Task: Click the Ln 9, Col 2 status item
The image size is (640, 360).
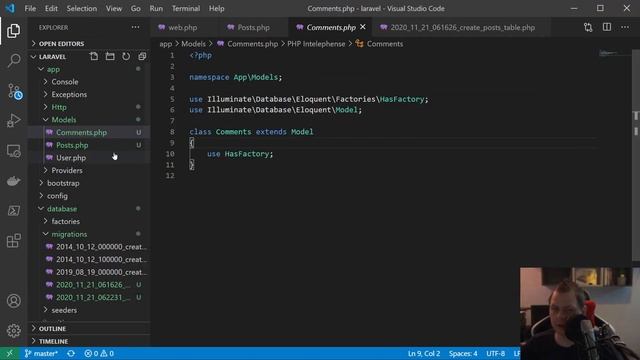Action: [x=424, y=353]
